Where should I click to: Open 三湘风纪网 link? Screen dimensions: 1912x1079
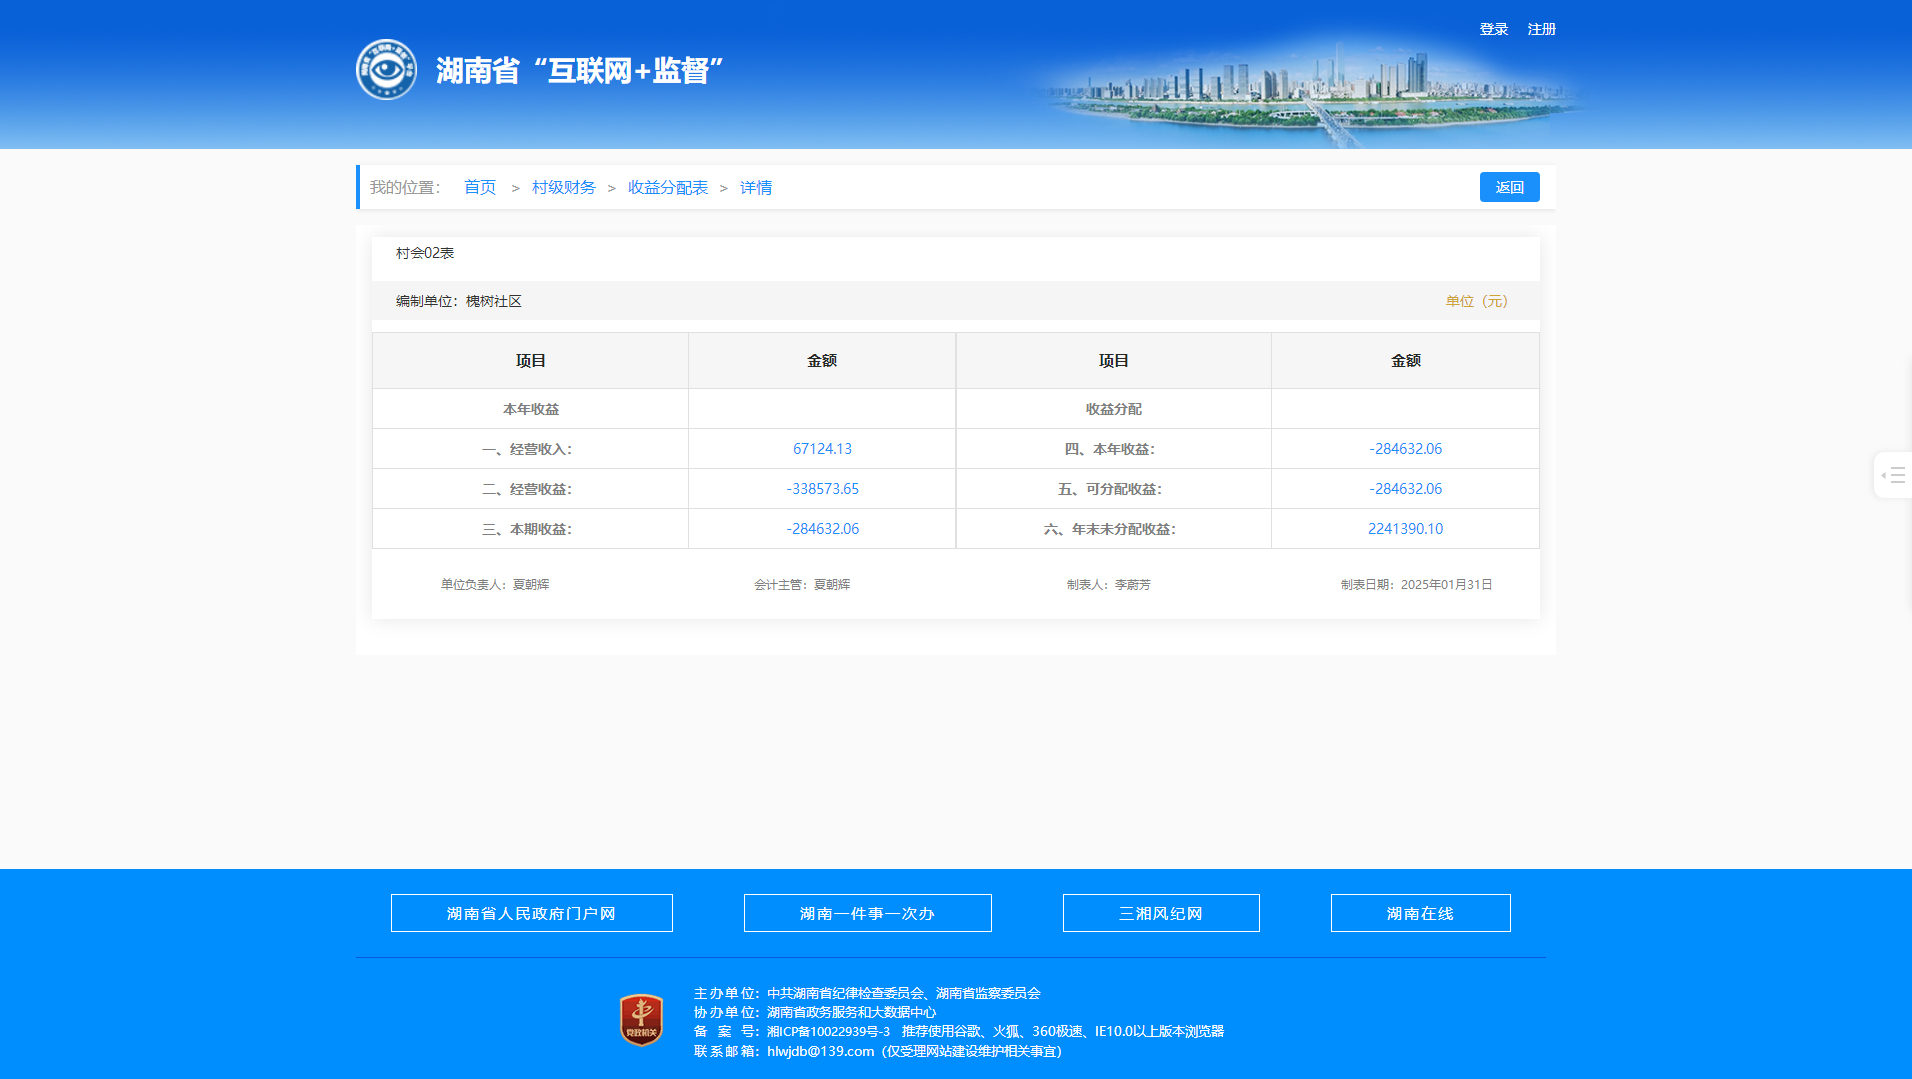1161,913
